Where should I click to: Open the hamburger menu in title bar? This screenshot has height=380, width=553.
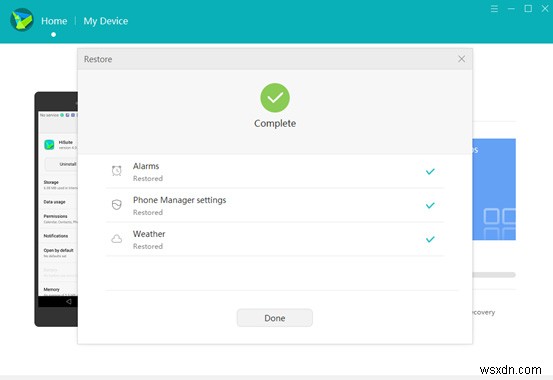pyautogui.click(x=494, y=9)
